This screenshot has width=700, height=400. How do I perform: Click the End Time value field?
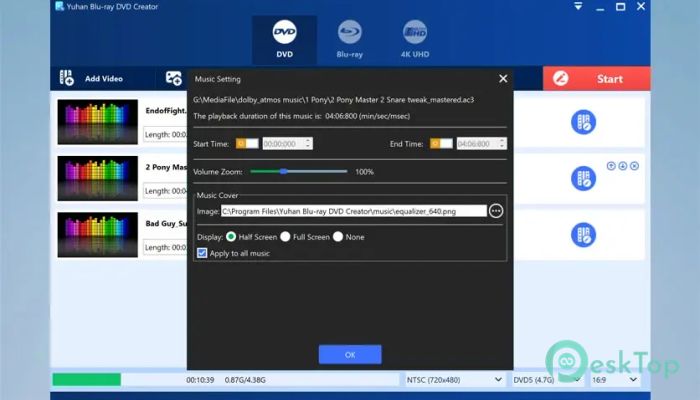477,143
